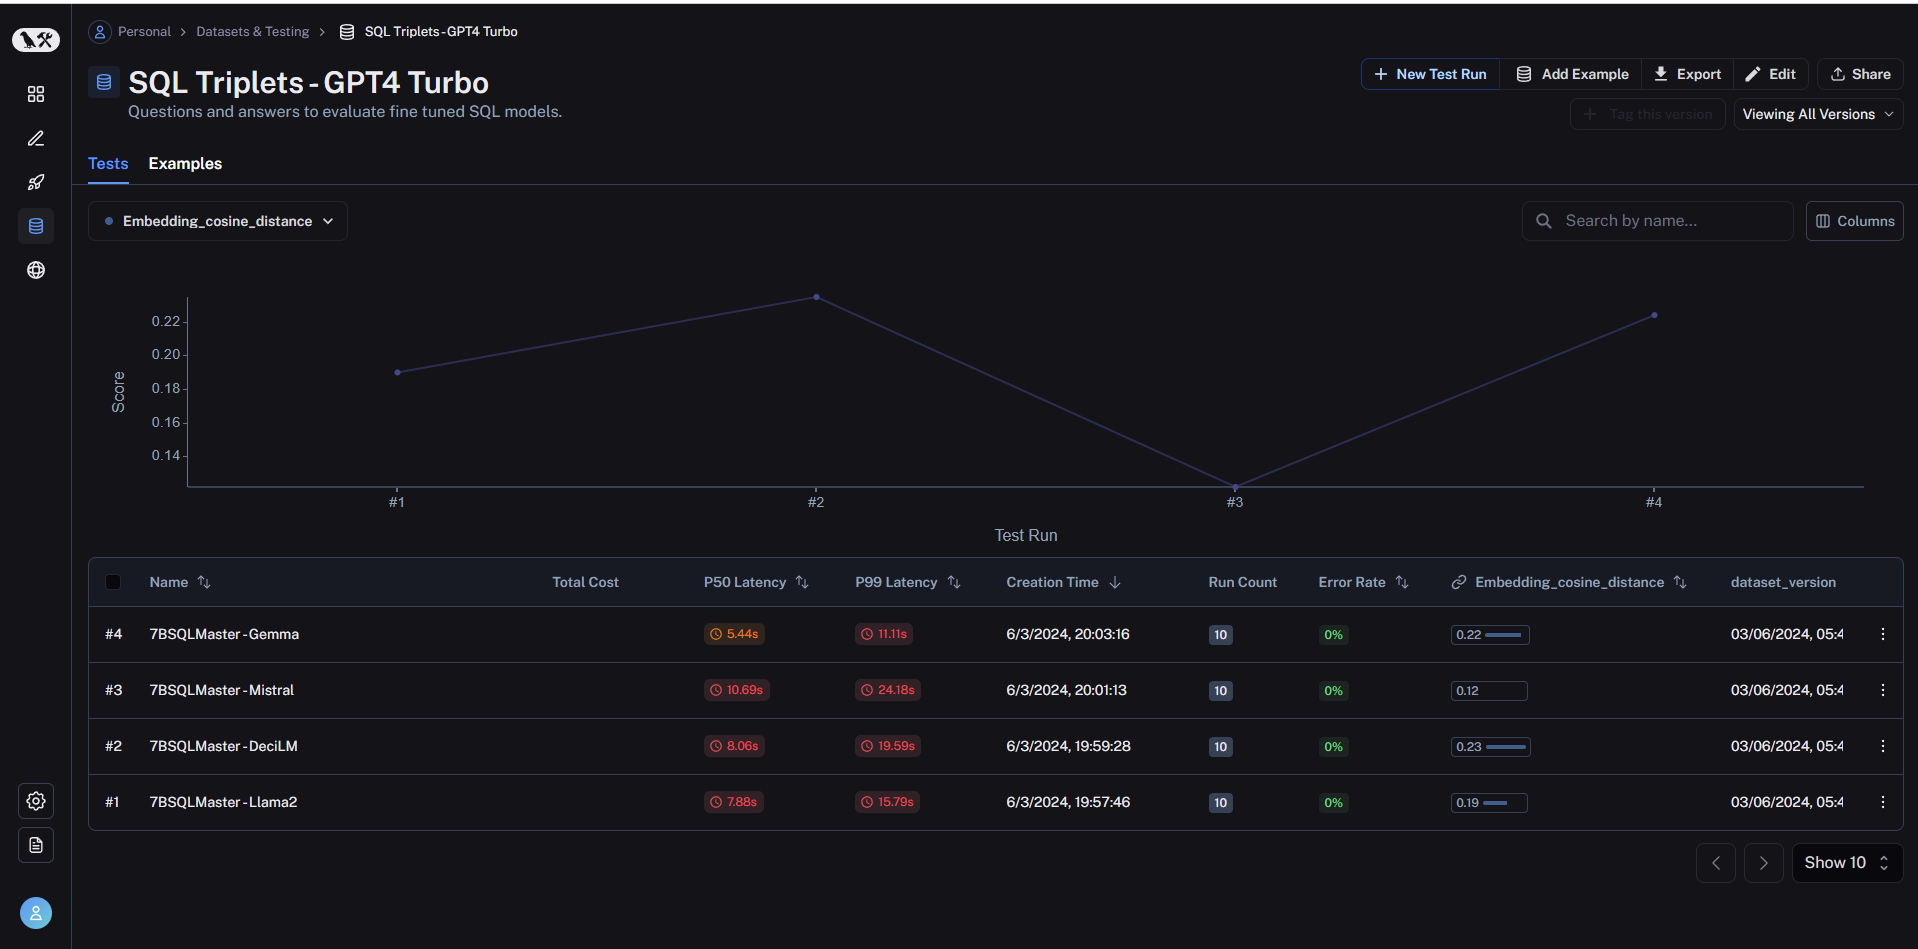
Task: Open test run 7BSQLMaster-Mistral
Action: click(x=222, y=690)
